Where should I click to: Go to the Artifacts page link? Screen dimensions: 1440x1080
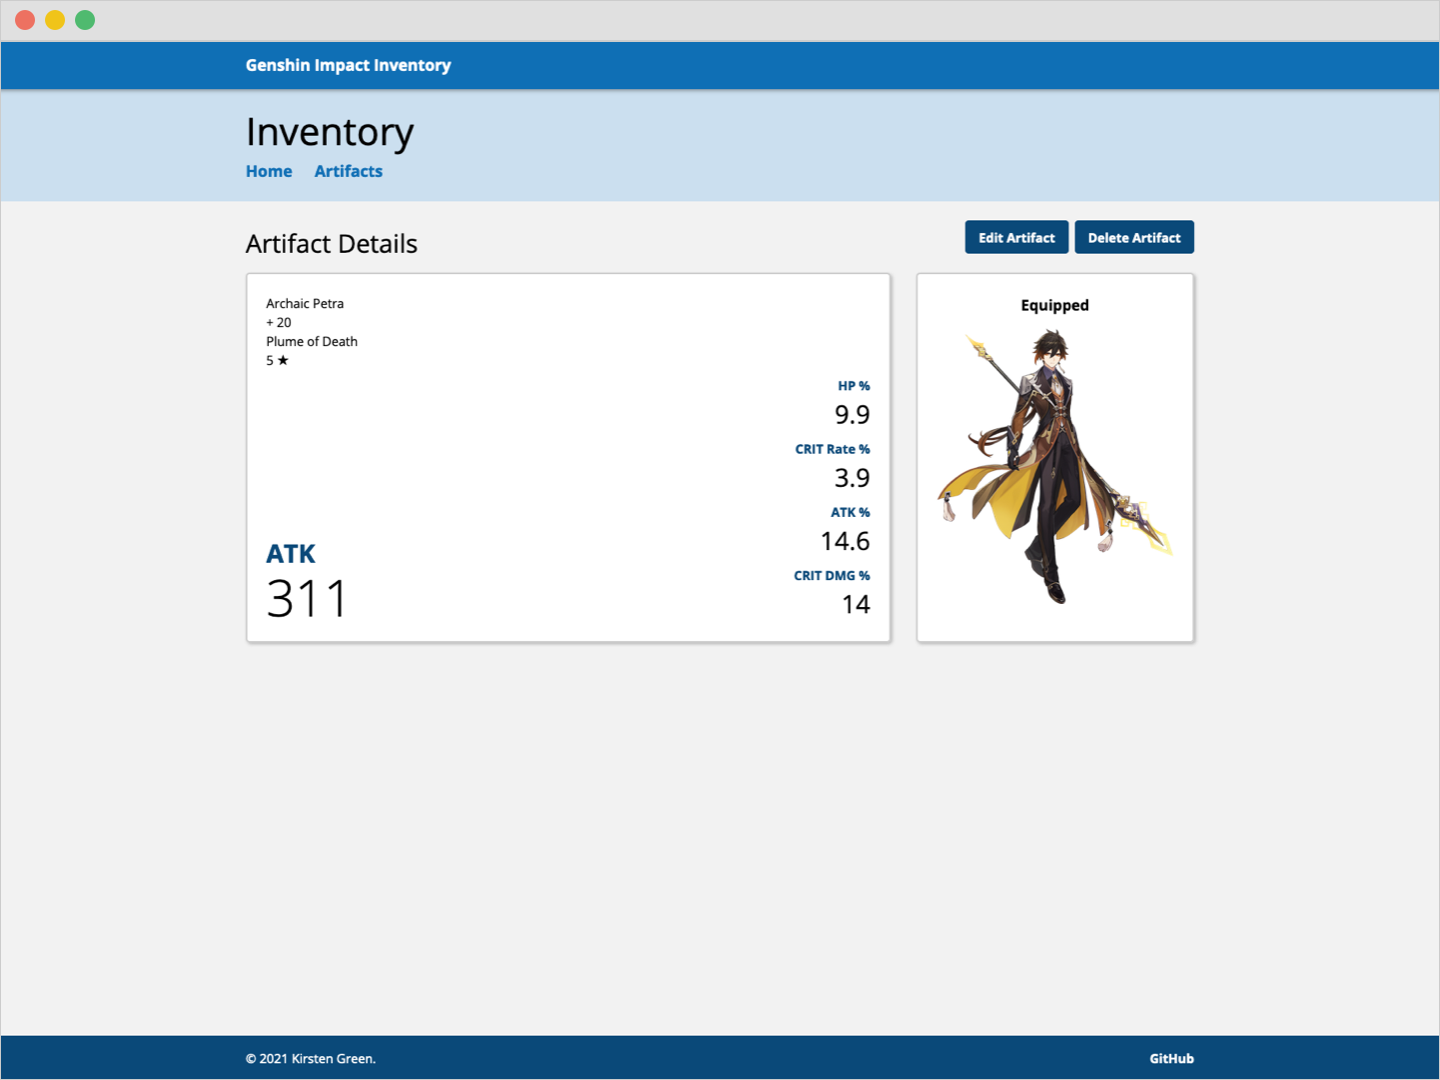[x=348, y=171]
